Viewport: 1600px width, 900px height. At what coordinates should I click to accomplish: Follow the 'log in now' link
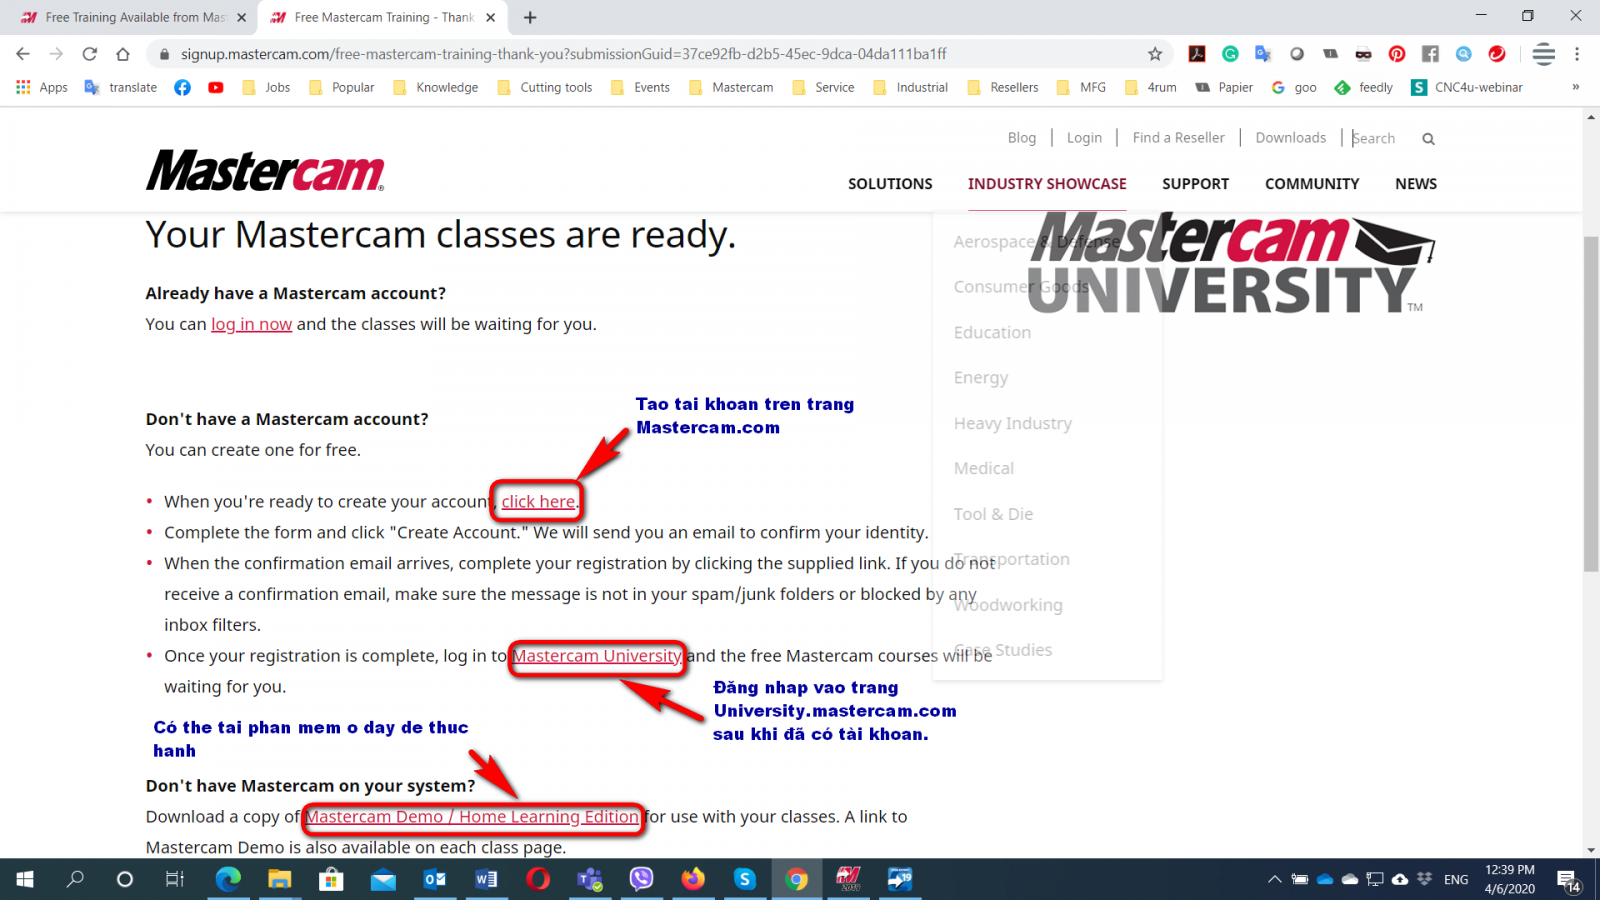[x=251, y=324]
